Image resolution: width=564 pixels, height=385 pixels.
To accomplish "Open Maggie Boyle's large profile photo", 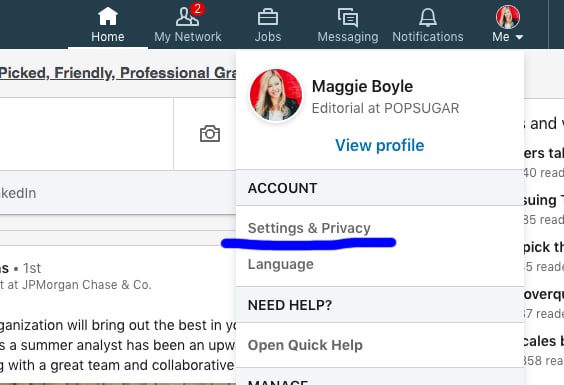I will [276, 95].
